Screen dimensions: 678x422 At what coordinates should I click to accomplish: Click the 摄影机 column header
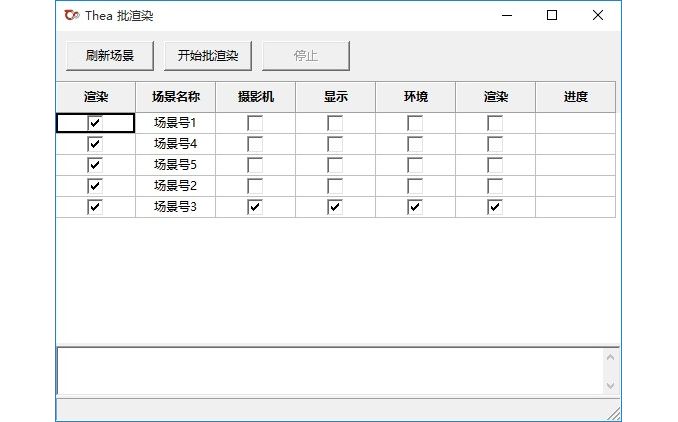(x=256, y=97)
